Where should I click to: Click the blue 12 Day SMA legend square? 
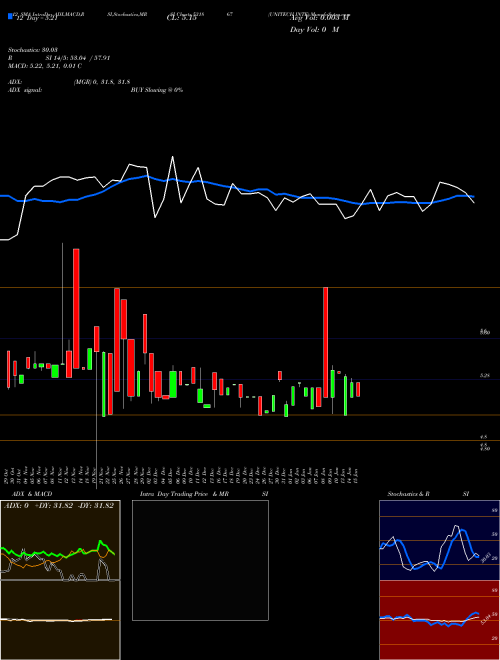tap(10, 16)
